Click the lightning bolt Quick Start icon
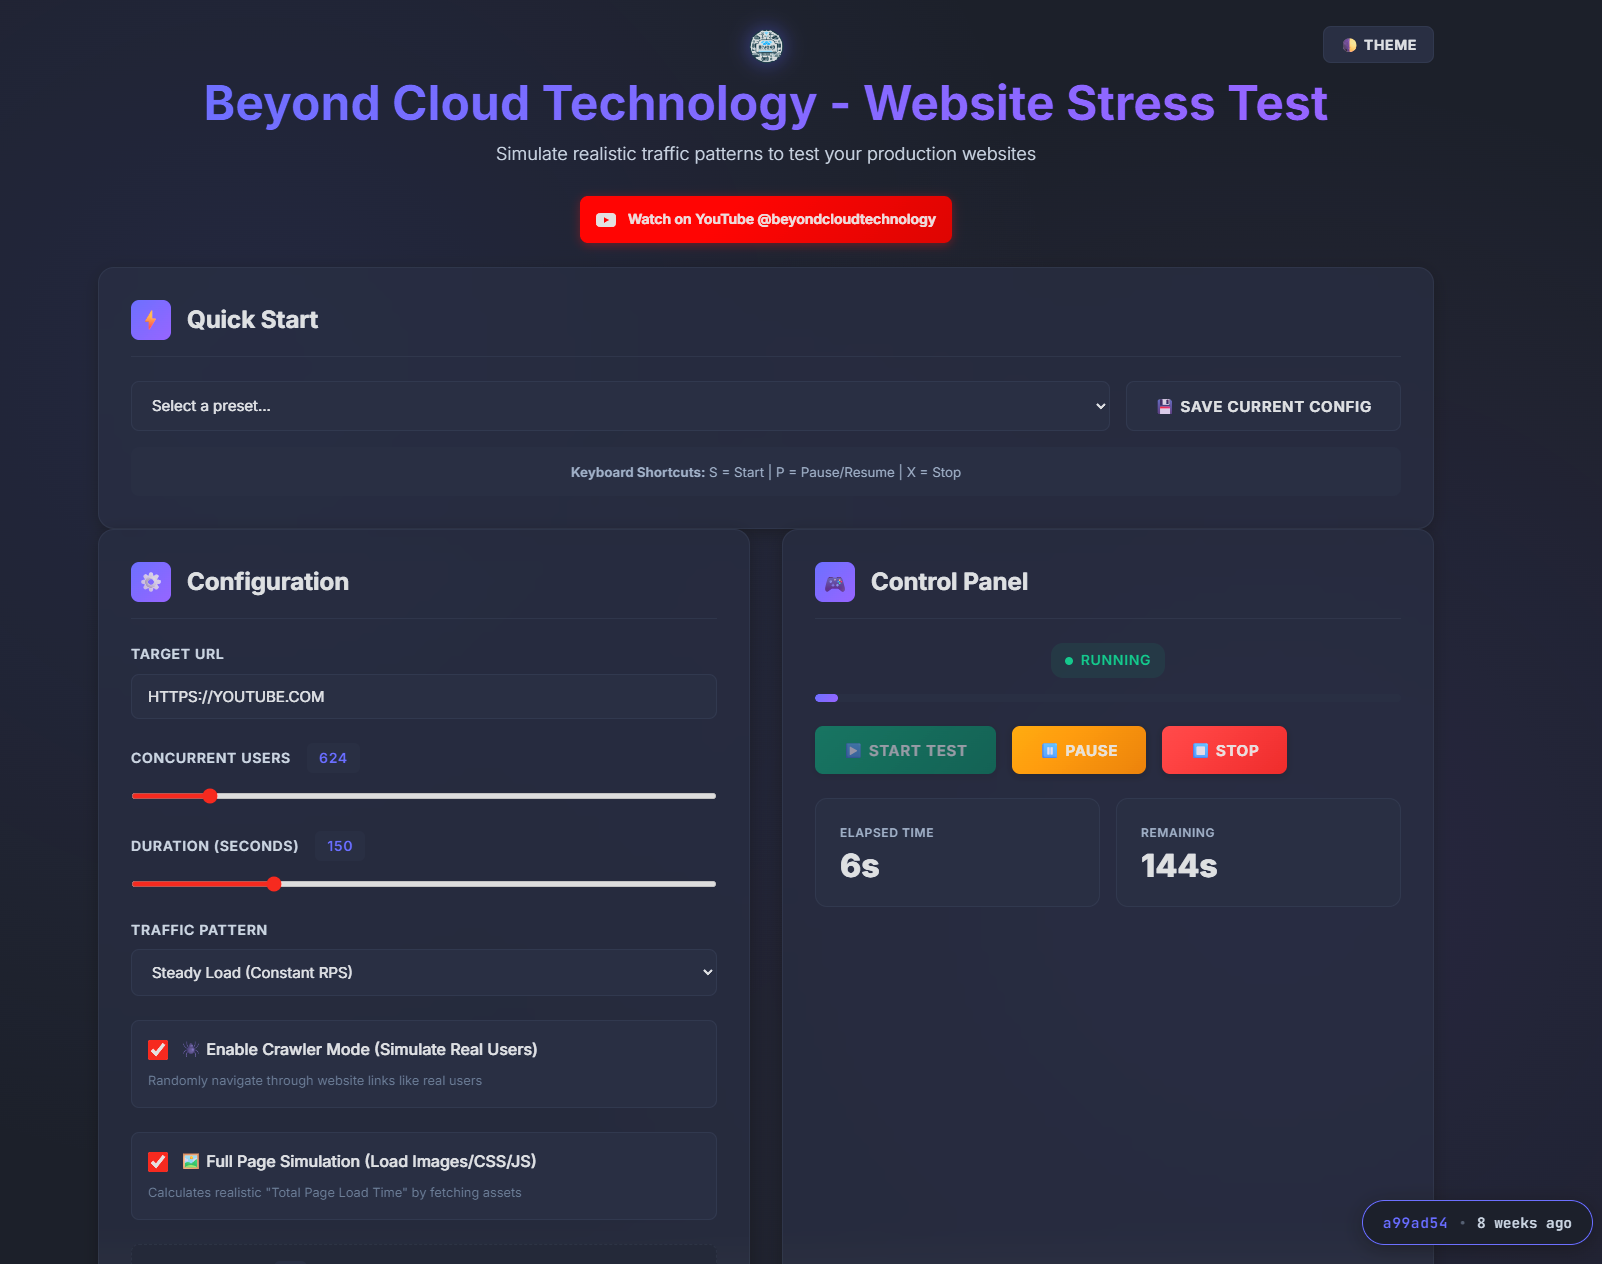The height and width of the screenshot is (1264, 1602). pyautogui.click(x=151, y=320)
